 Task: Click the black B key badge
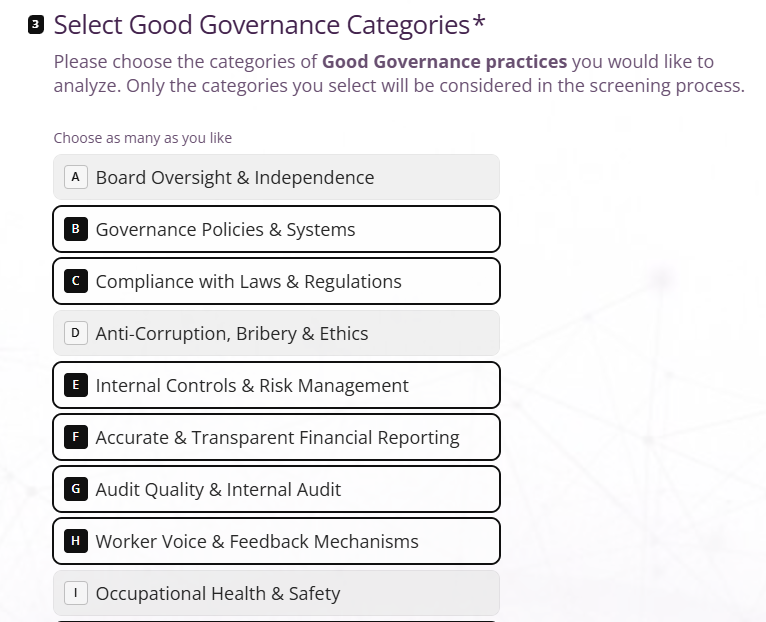click(76, 229)
